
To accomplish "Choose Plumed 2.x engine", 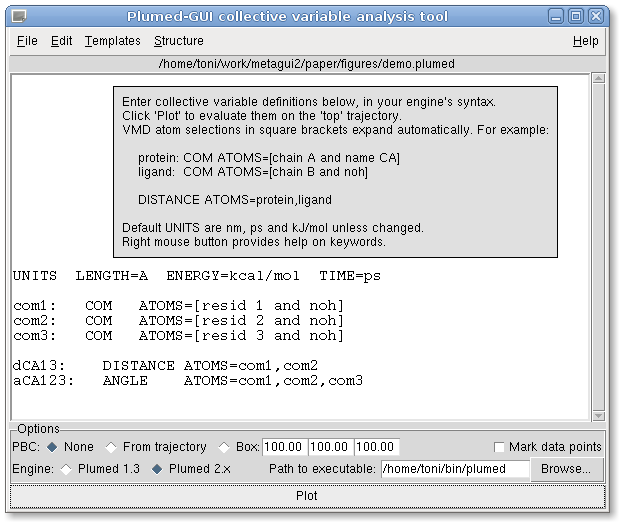I will (157, 469).
